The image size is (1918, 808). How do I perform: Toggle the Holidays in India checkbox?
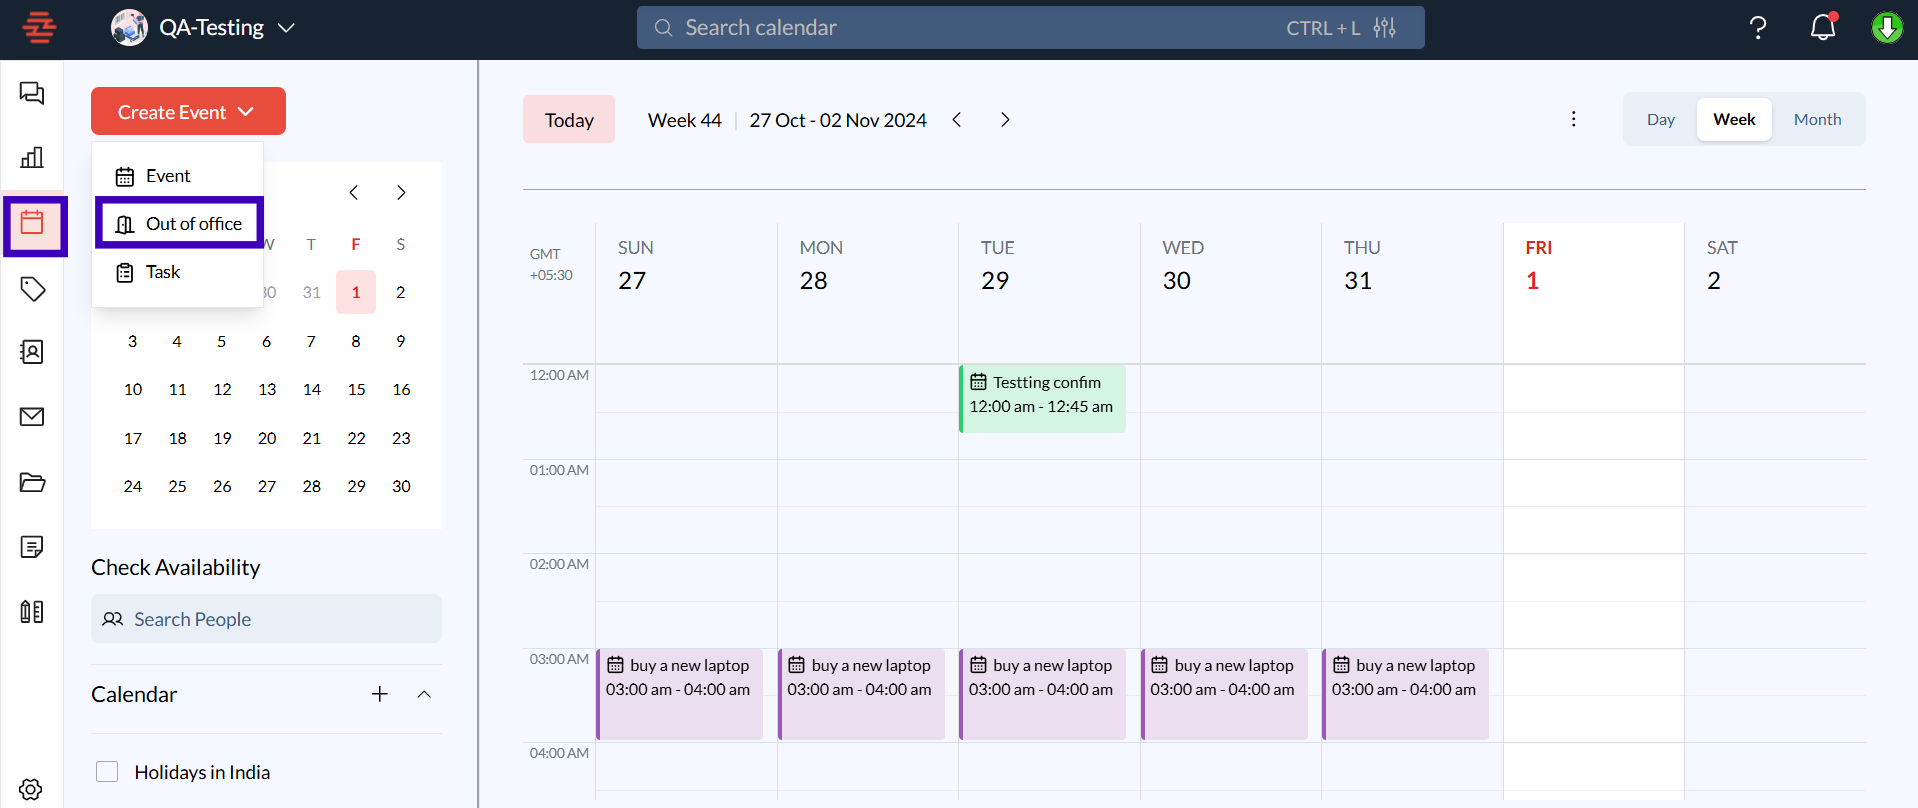click(107, 772)
